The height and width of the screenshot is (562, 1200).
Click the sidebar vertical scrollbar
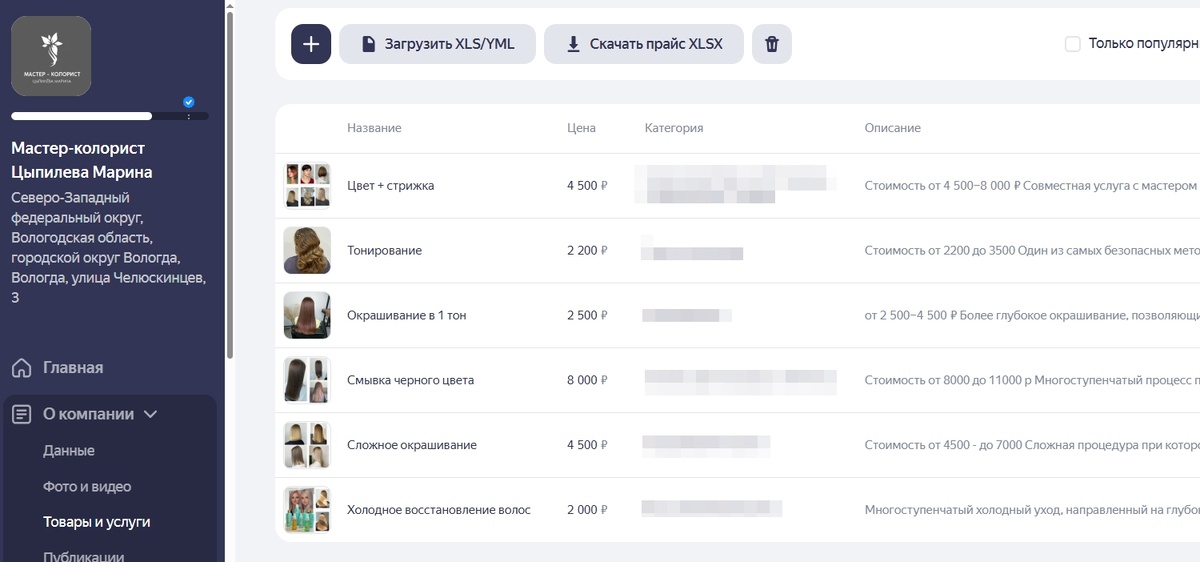click(x=229, y=180)
